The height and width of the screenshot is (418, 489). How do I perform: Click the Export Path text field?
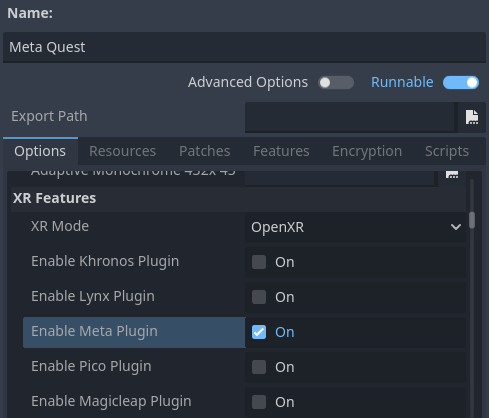350,117
